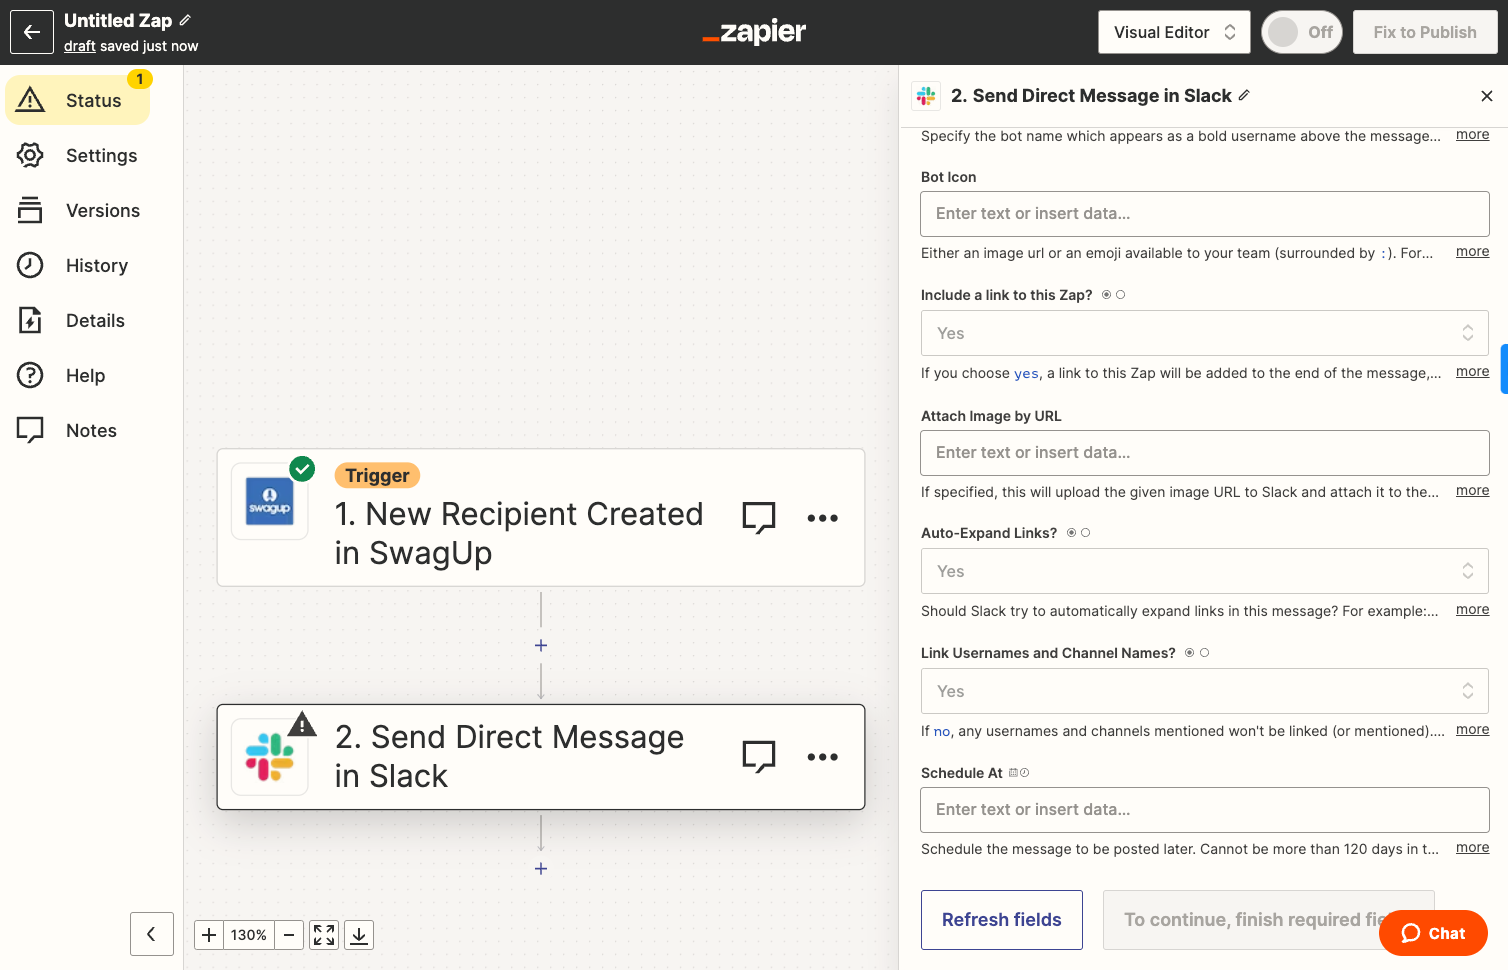Click the SwagUp app icon on trigger step

pyautogui.click(x=270, y=501)
